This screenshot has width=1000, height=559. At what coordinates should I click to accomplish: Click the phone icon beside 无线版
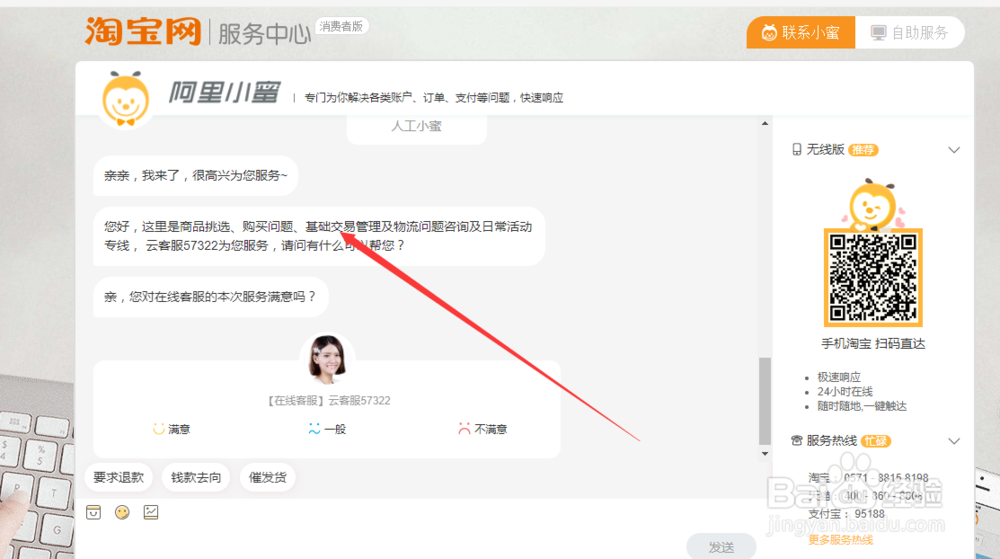(797, 150)
